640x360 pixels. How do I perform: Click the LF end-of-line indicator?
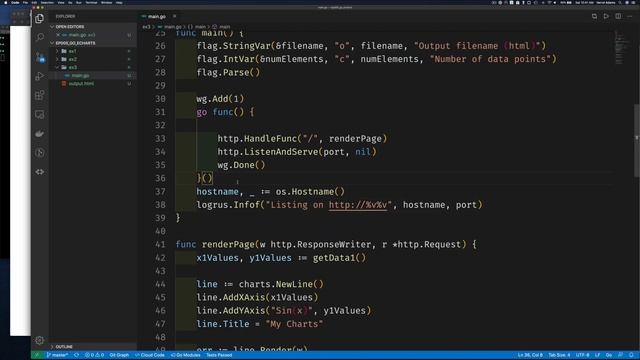pos(598,355)
